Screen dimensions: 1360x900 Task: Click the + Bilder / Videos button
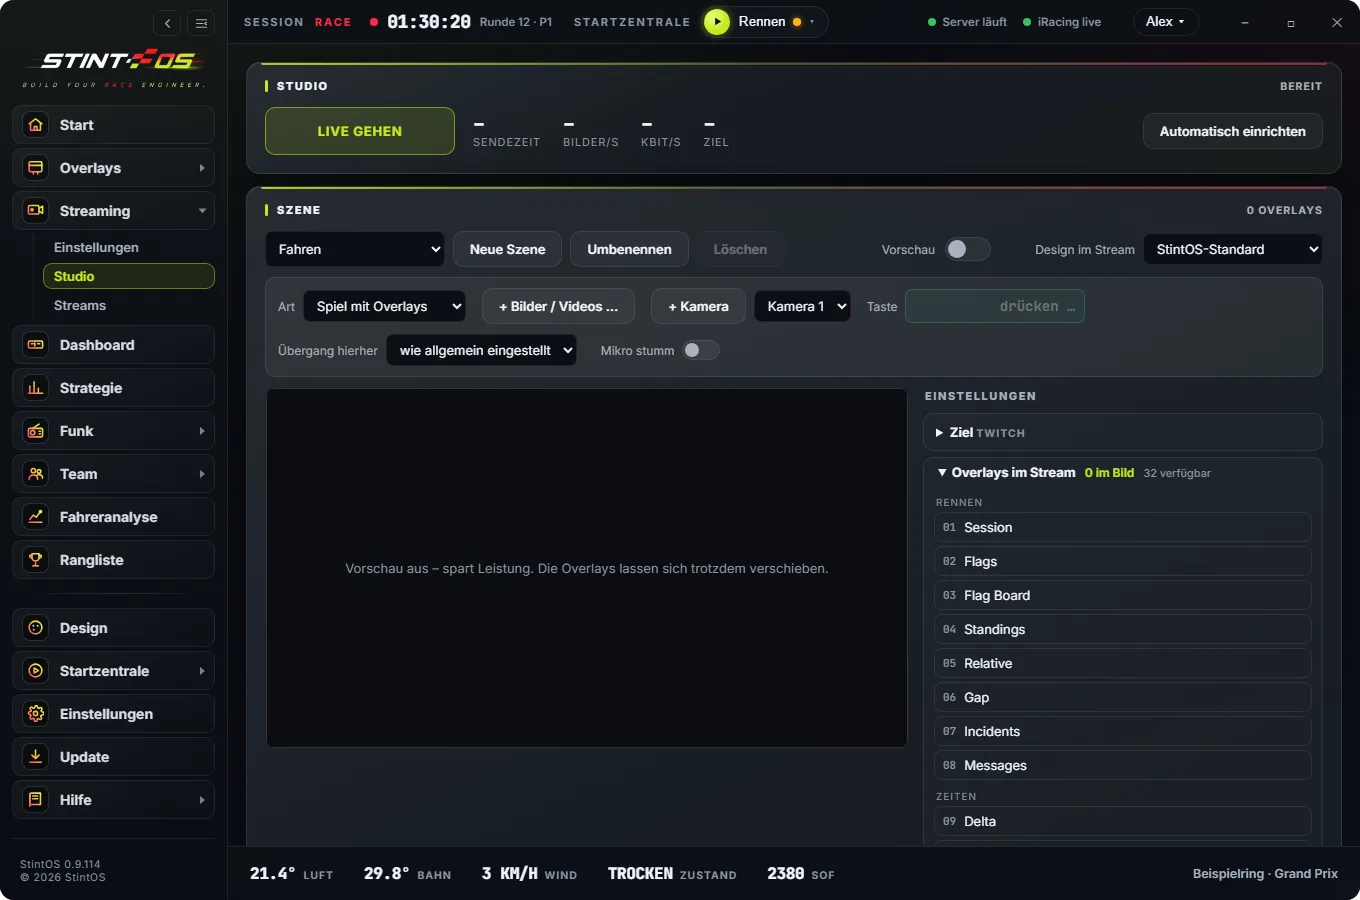click(x=558, y=306)
